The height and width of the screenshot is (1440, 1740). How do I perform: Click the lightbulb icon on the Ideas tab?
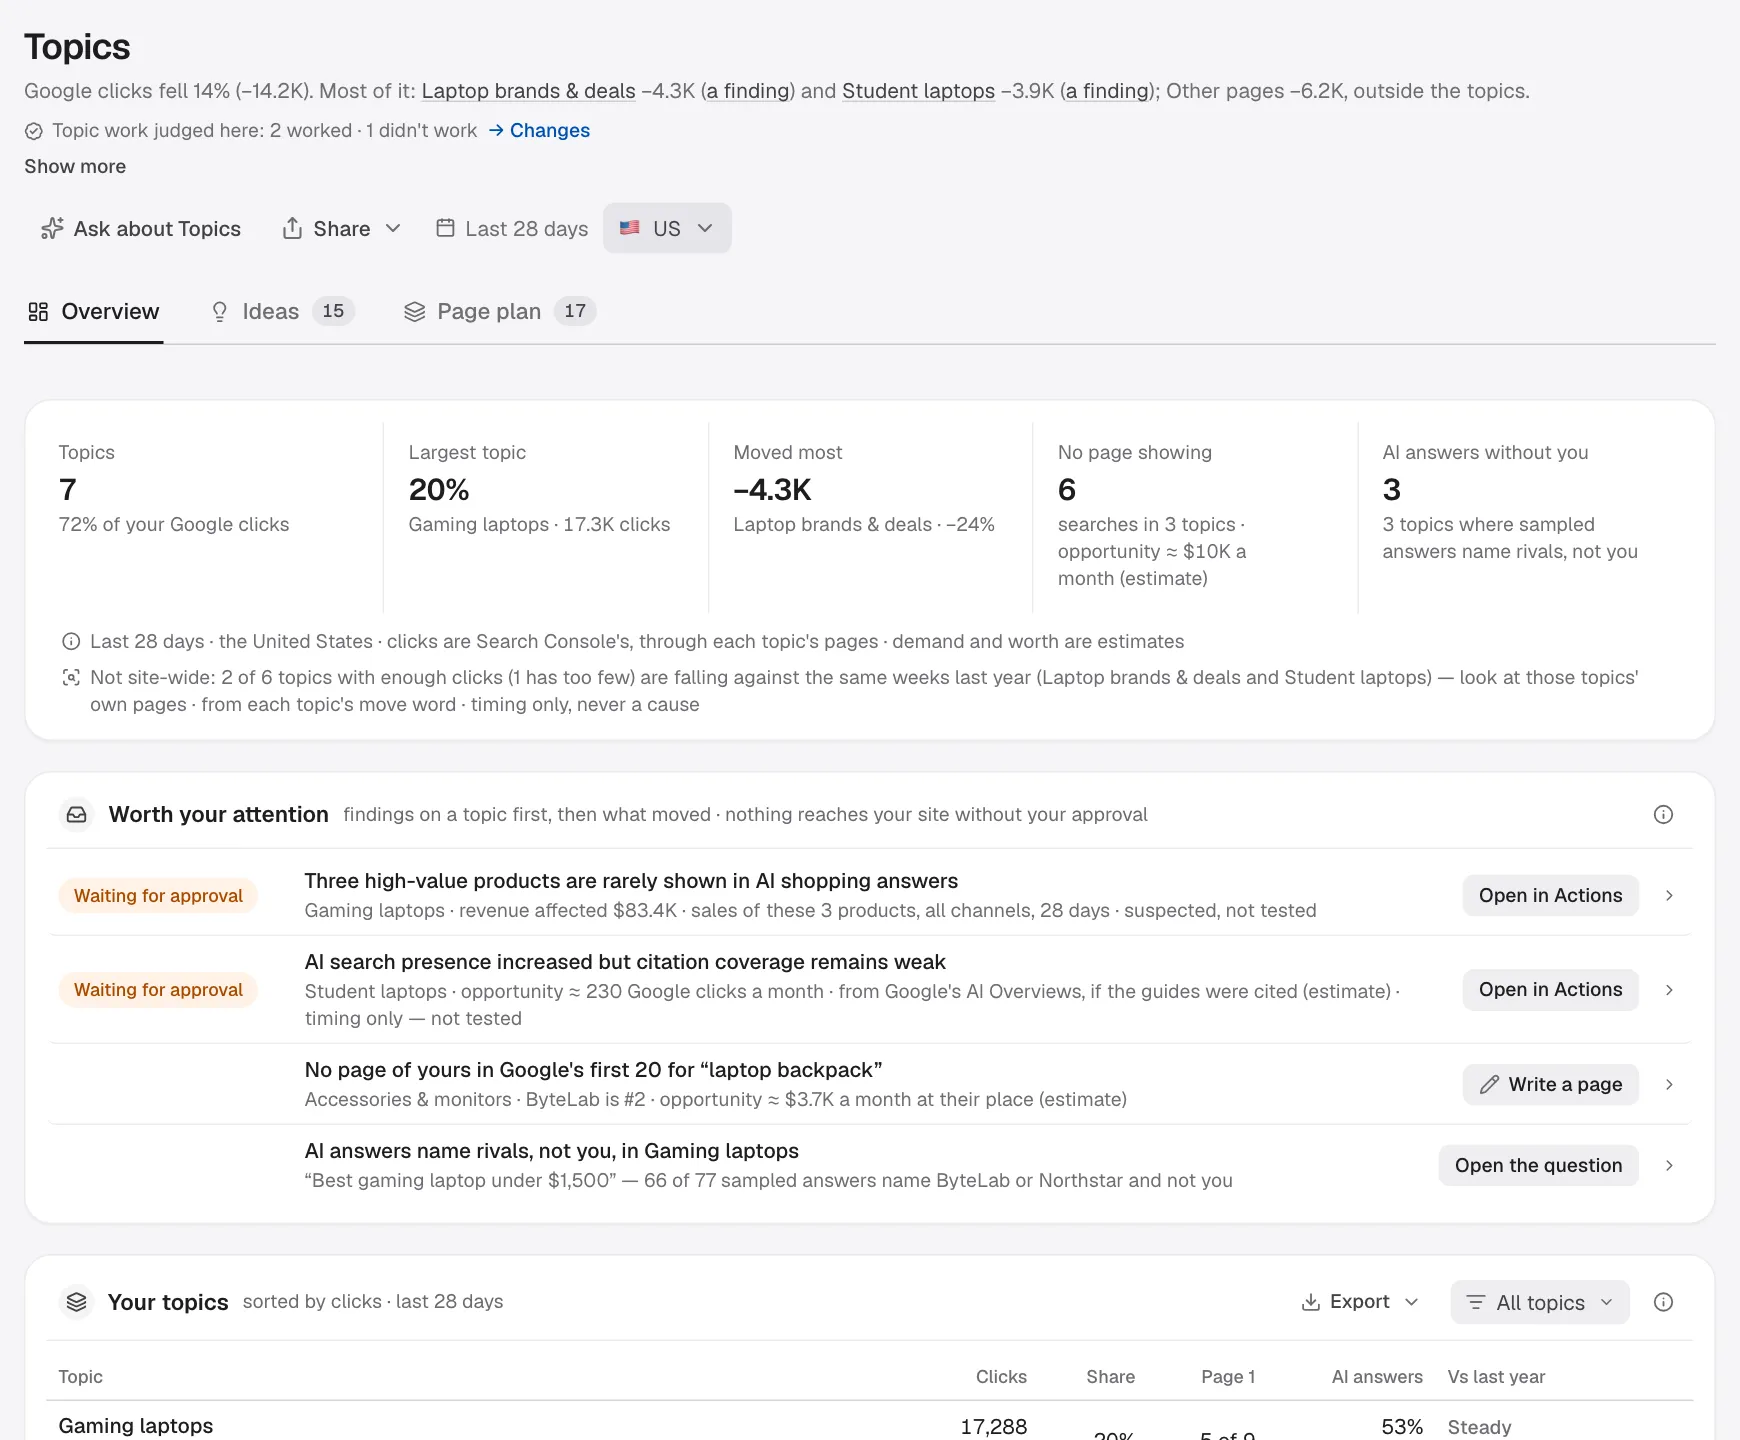[x=220, y=312]
